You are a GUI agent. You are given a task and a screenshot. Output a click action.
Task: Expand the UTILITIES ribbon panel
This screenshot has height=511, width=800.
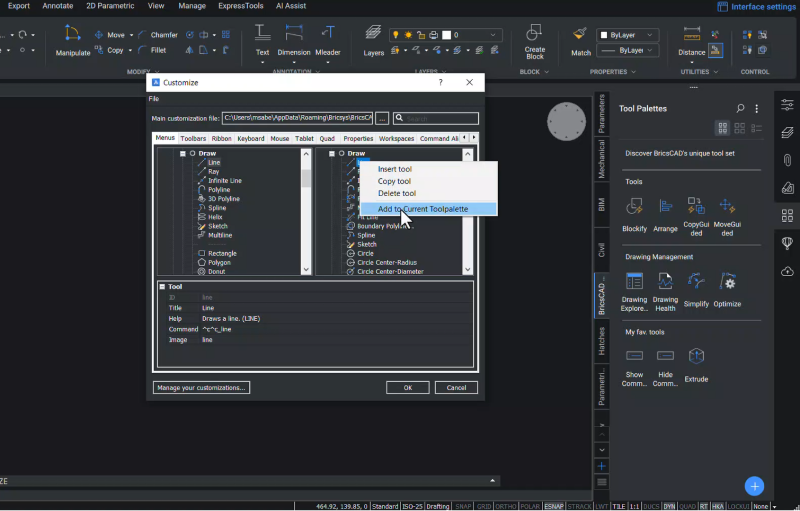click(x=699, y=72)
